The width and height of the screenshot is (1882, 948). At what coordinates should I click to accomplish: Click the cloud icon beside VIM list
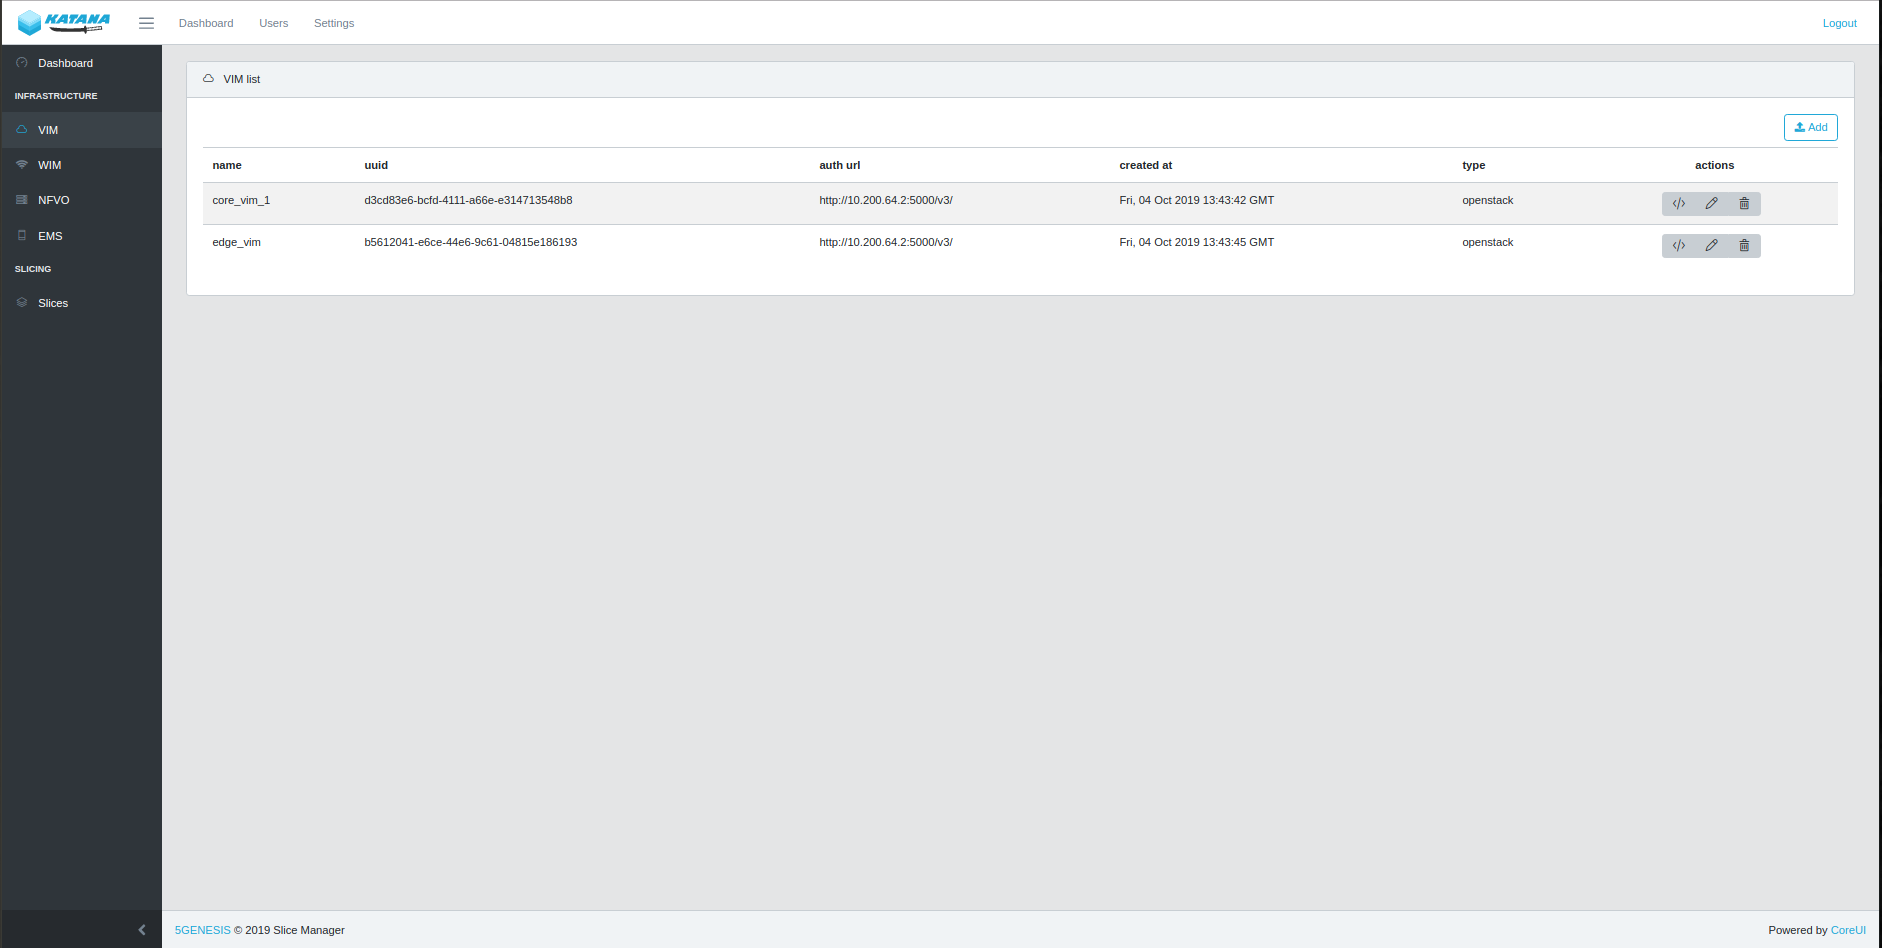pyautogui.click(x=208, y=79)
